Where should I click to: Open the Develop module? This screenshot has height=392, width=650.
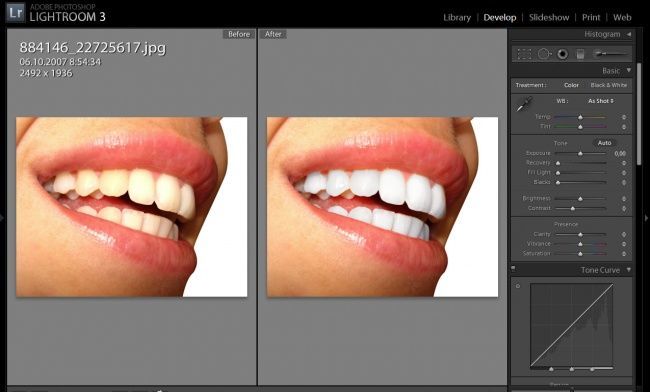tap(500, 18)
